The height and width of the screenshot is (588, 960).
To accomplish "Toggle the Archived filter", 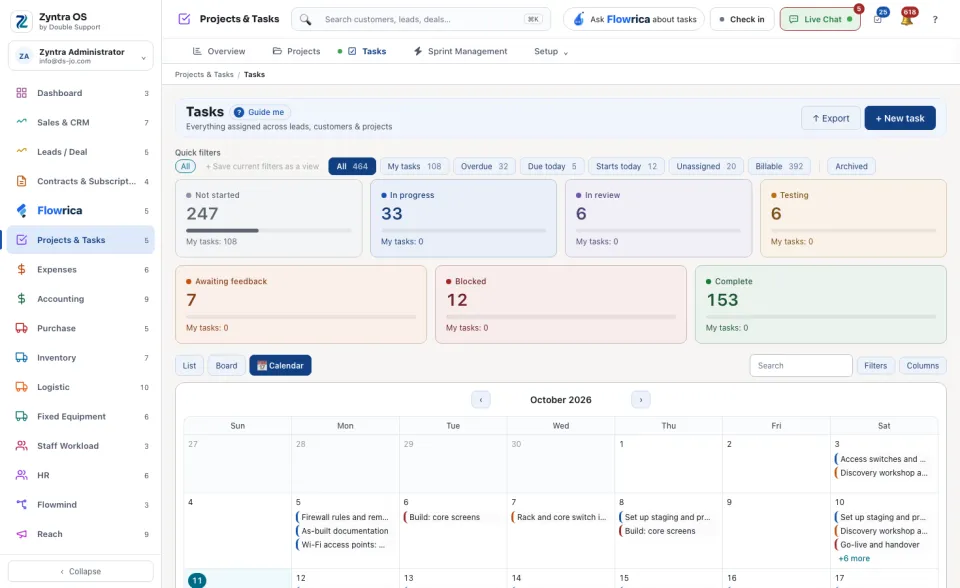I will pos(851,167).
